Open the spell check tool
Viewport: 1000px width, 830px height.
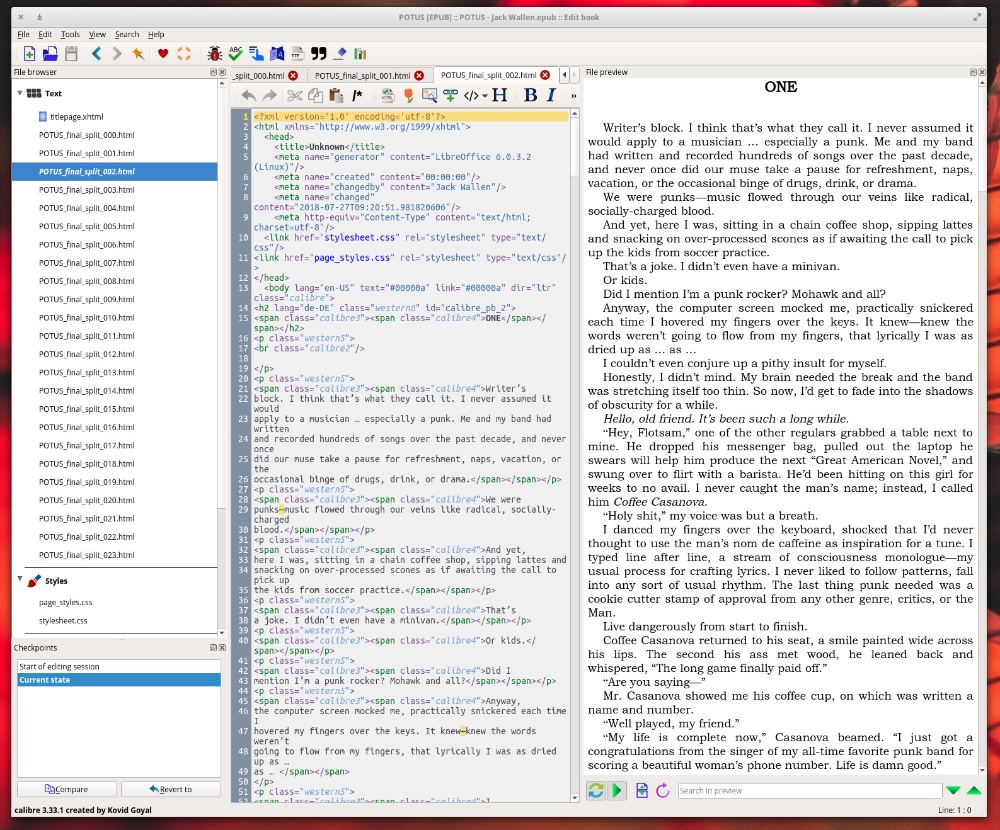(236, 54)
